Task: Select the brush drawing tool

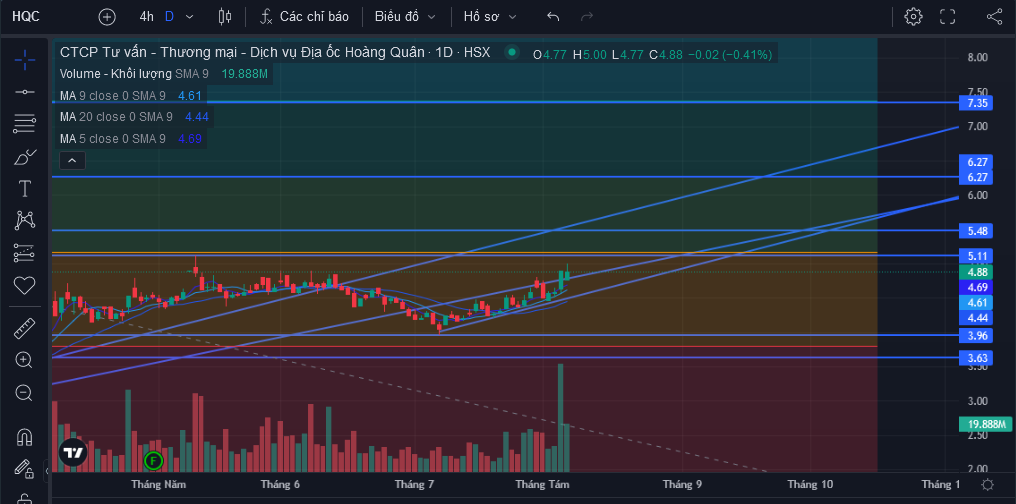Action: 25,156
